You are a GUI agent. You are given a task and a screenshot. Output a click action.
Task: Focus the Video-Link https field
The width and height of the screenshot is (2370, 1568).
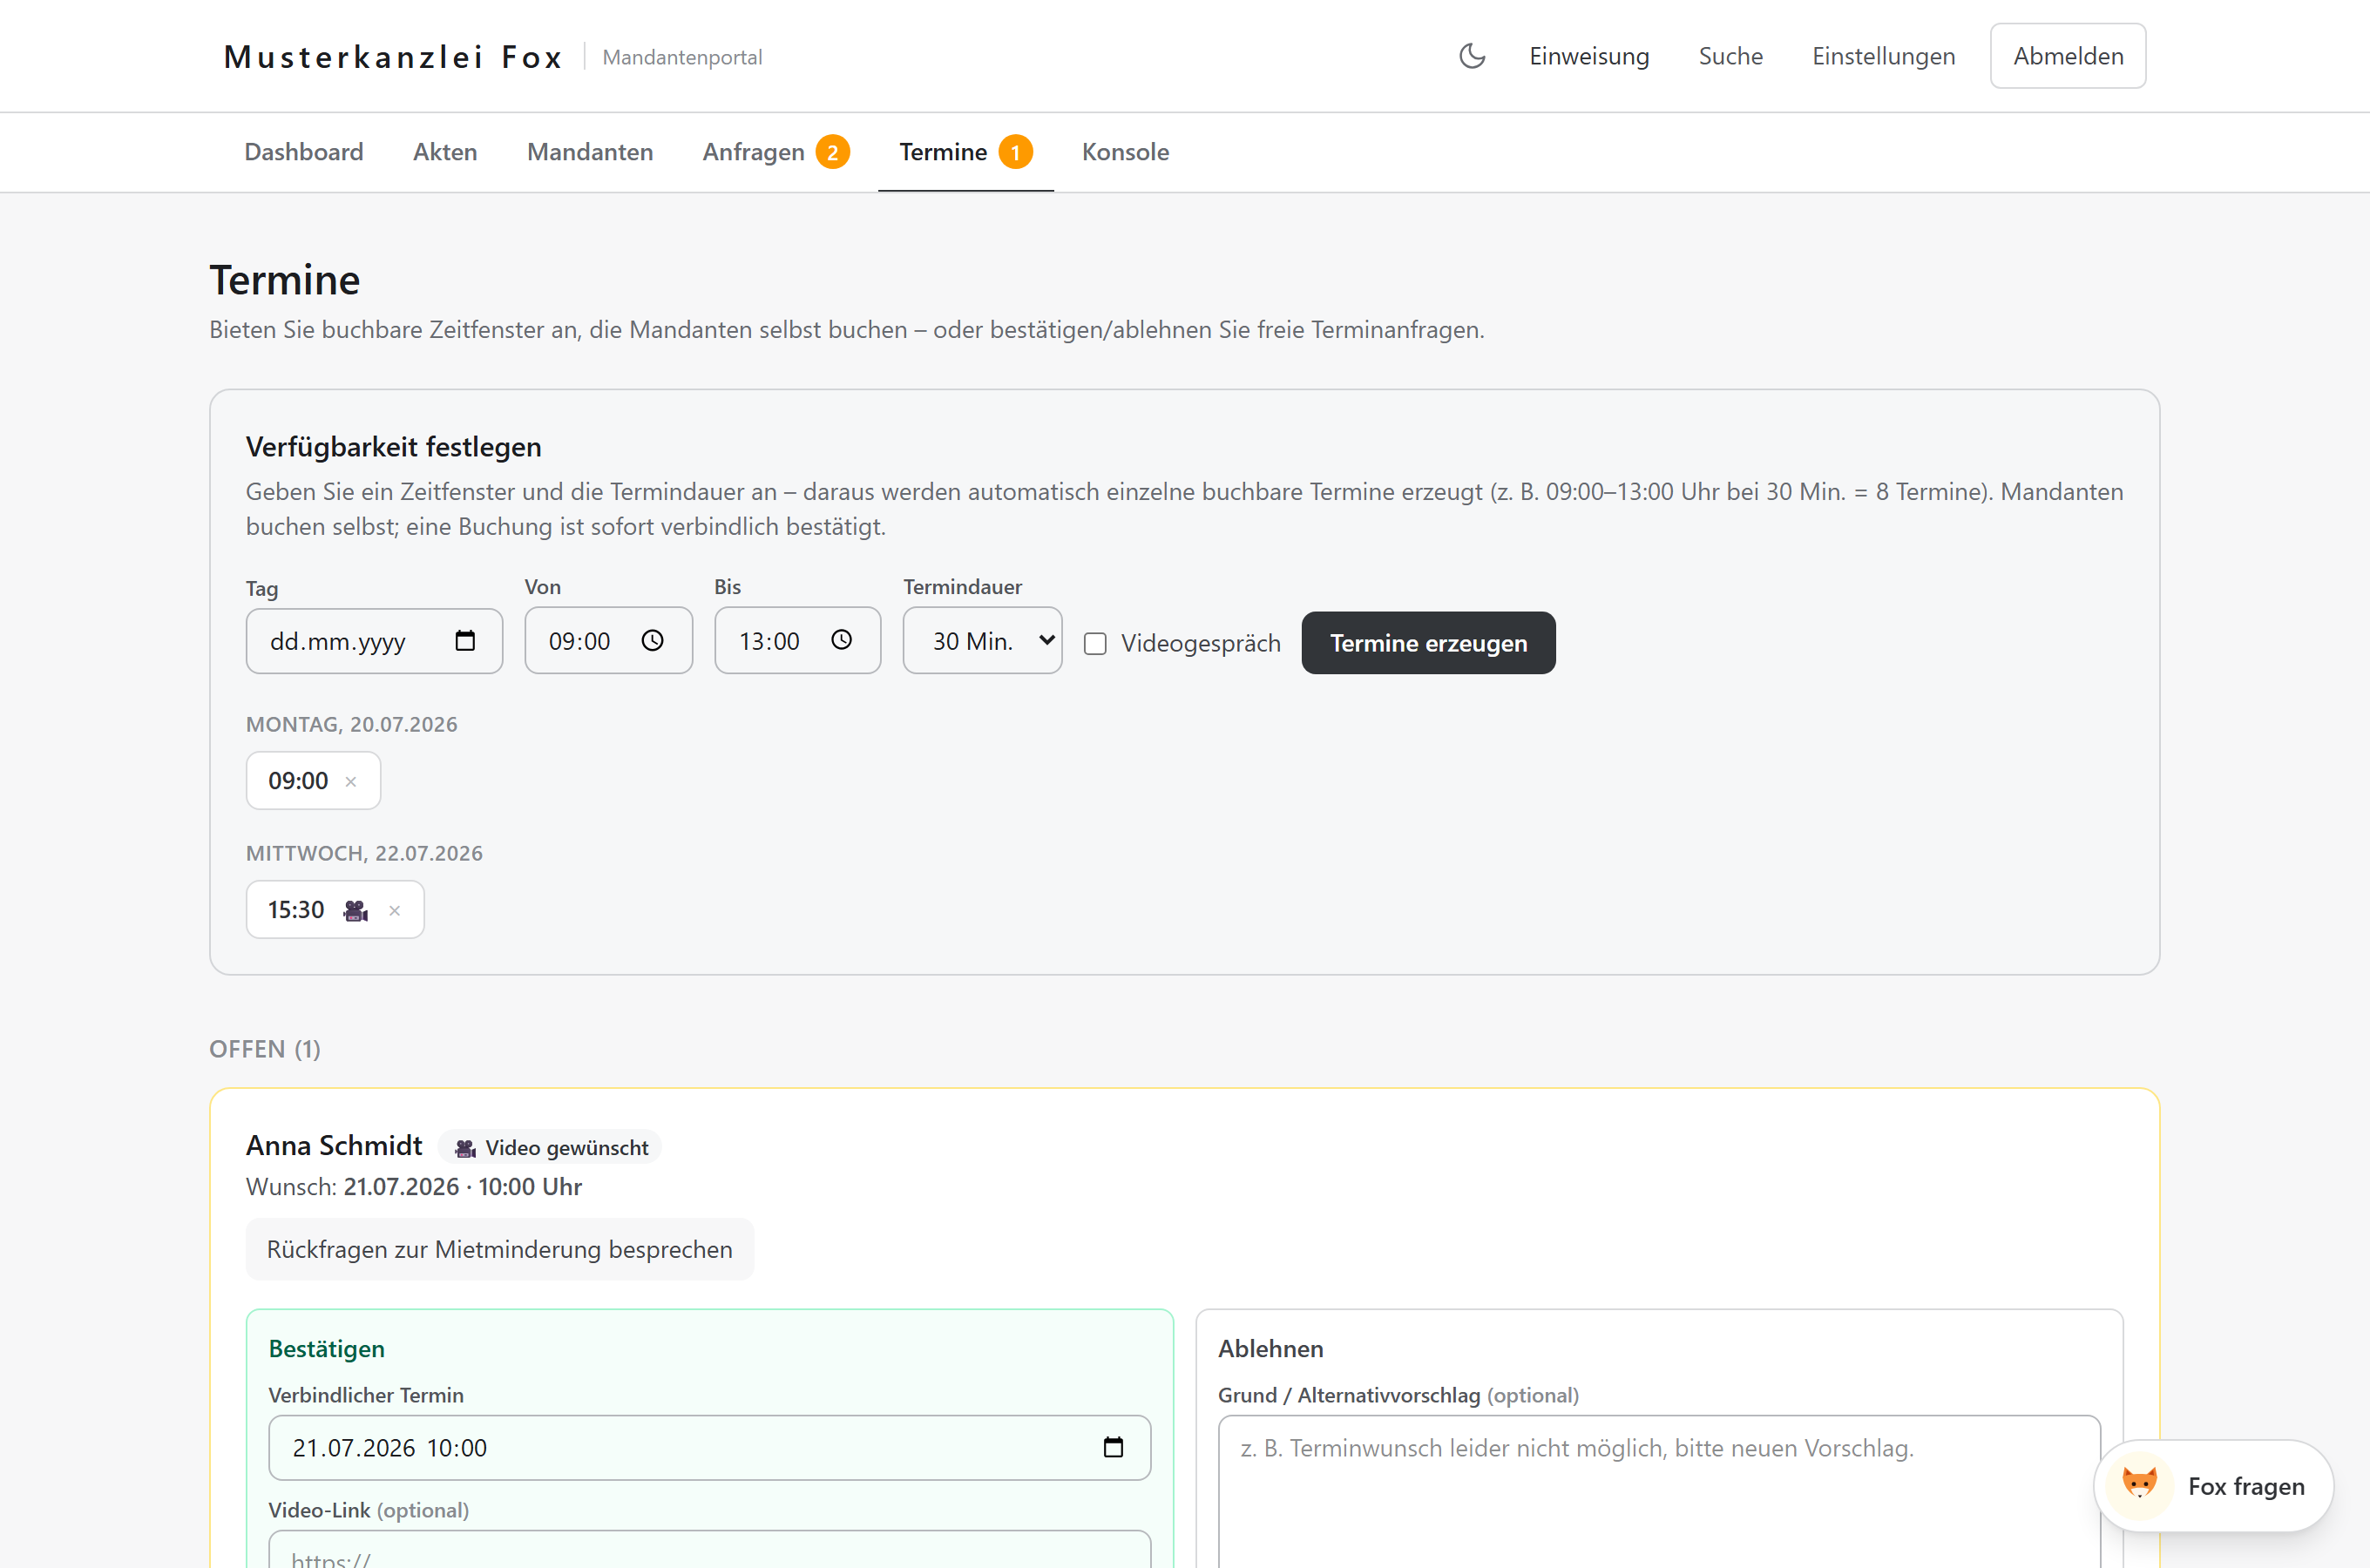(709, 1550)
